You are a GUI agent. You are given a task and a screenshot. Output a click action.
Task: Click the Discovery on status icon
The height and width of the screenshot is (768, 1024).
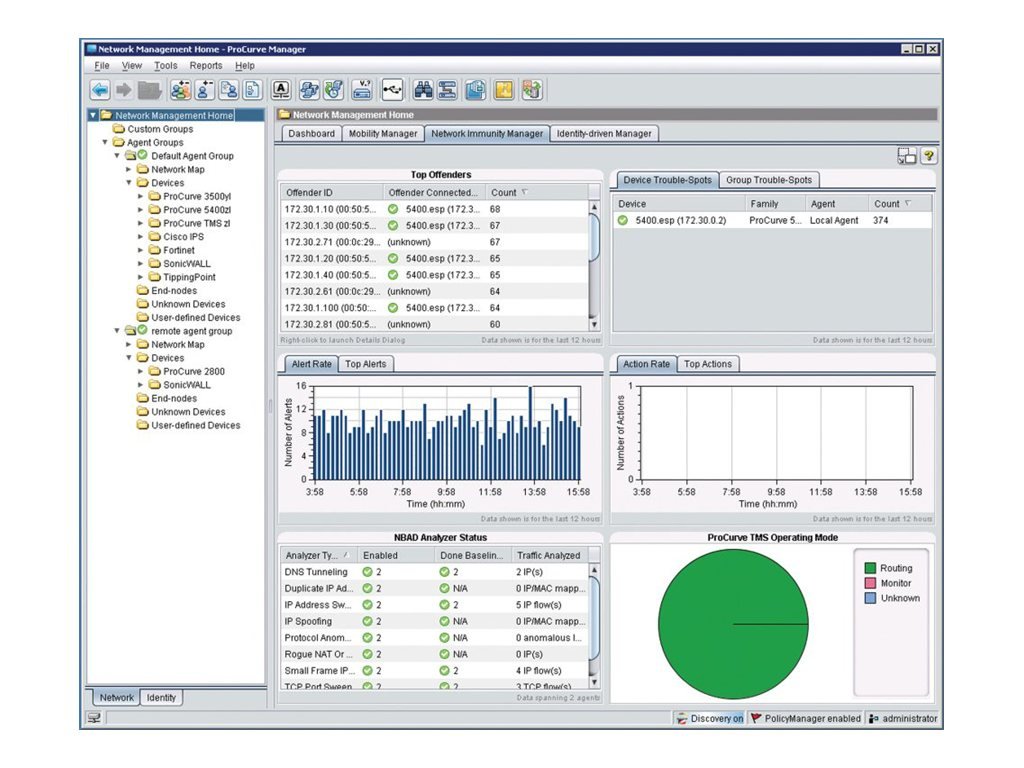pyautogui.click(x=682, y=718)
